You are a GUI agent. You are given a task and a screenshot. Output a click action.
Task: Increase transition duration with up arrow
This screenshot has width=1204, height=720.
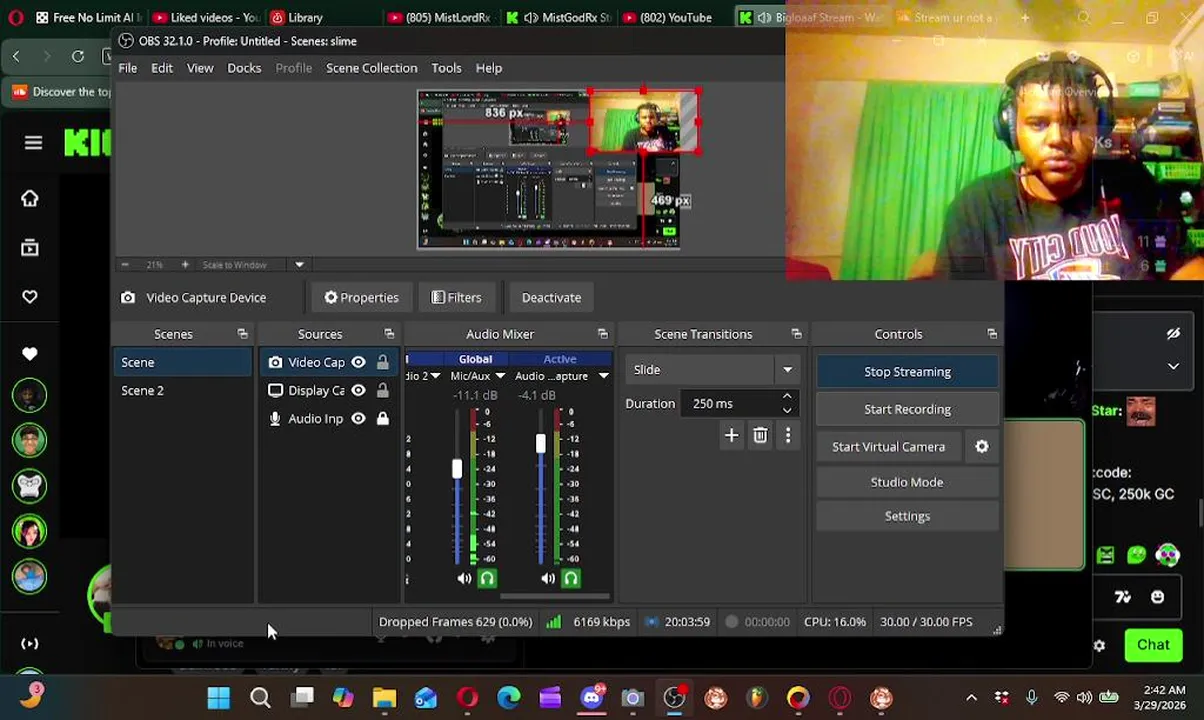(787, 397)
